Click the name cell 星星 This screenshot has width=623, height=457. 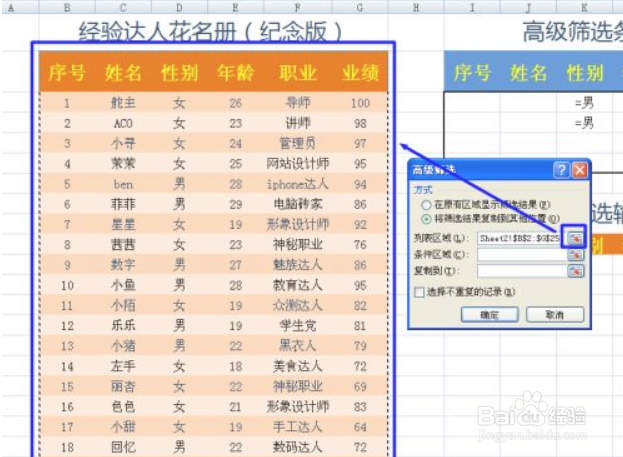point(123,225)
